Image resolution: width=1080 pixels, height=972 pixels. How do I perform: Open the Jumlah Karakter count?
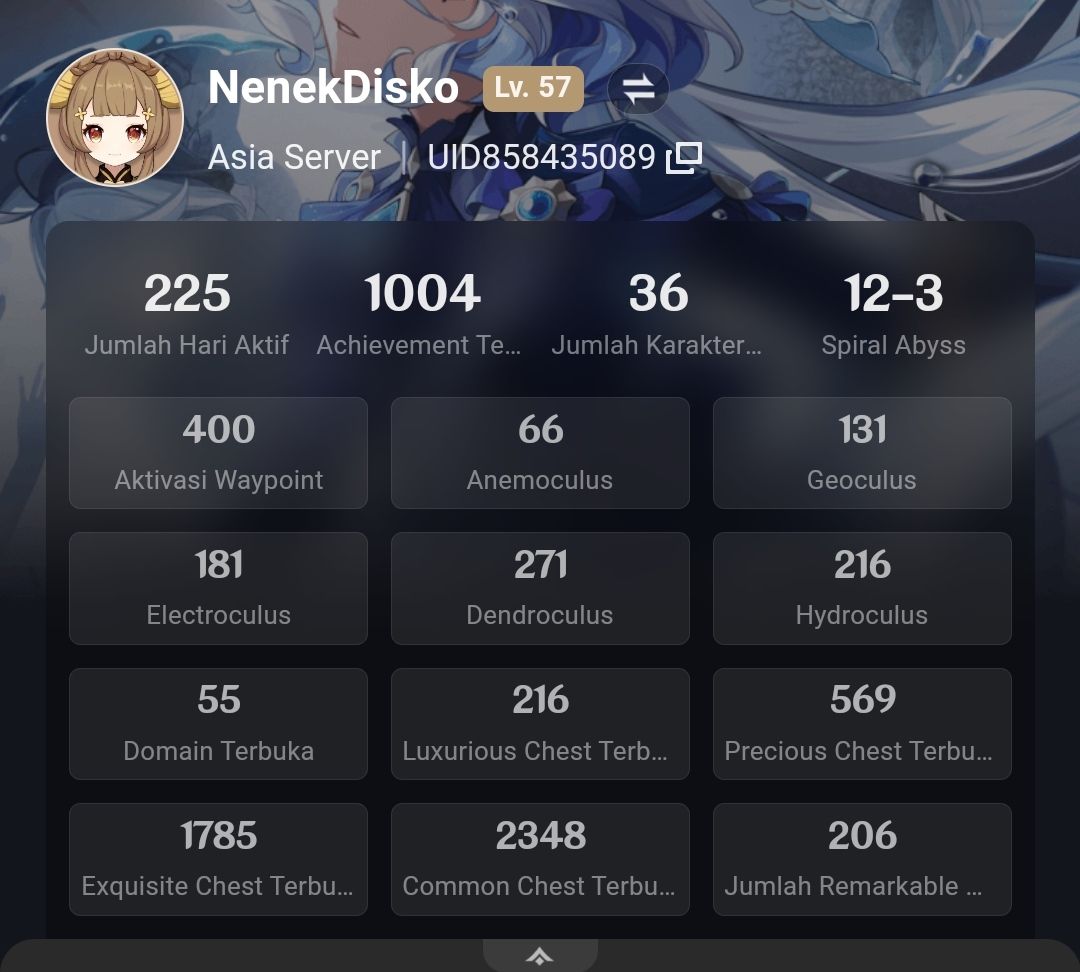coord(658,313)
